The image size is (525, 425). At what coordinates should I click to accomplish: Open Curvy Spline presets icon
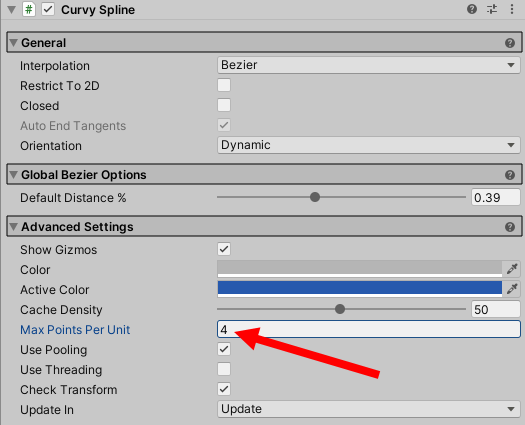[x=492, y=9]
